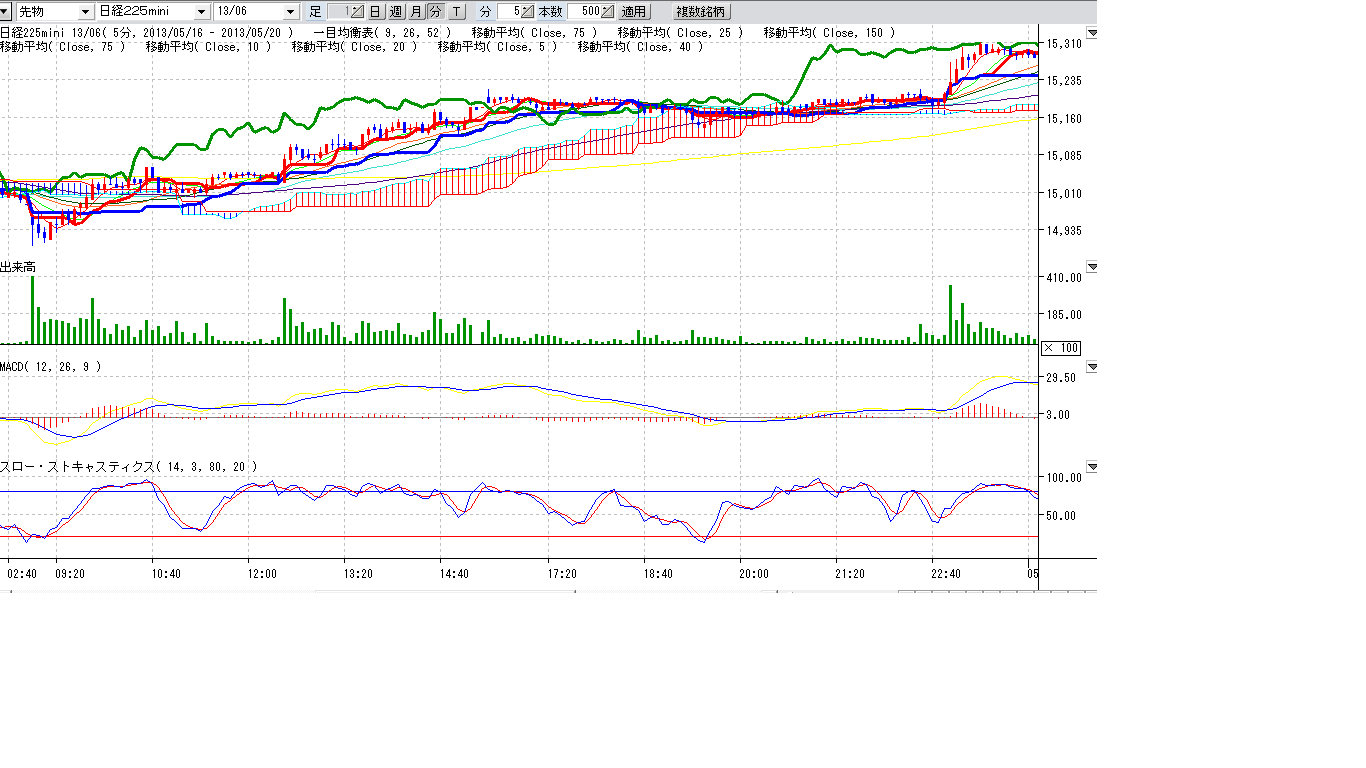Click the spinner icon beside the 足 field
1366x768 pixels.
(x=357, y=12)
